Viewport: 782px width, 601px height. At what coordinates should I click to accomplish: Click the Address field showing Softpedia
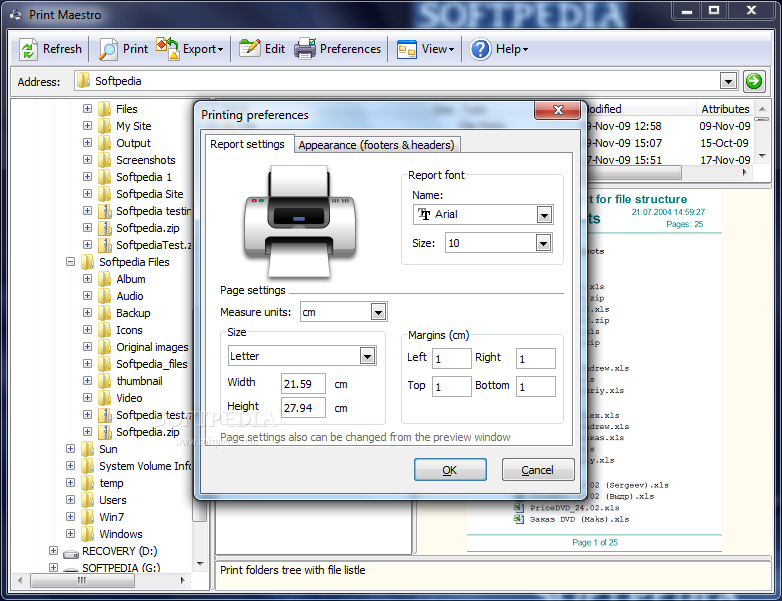(x=396, y=81)
